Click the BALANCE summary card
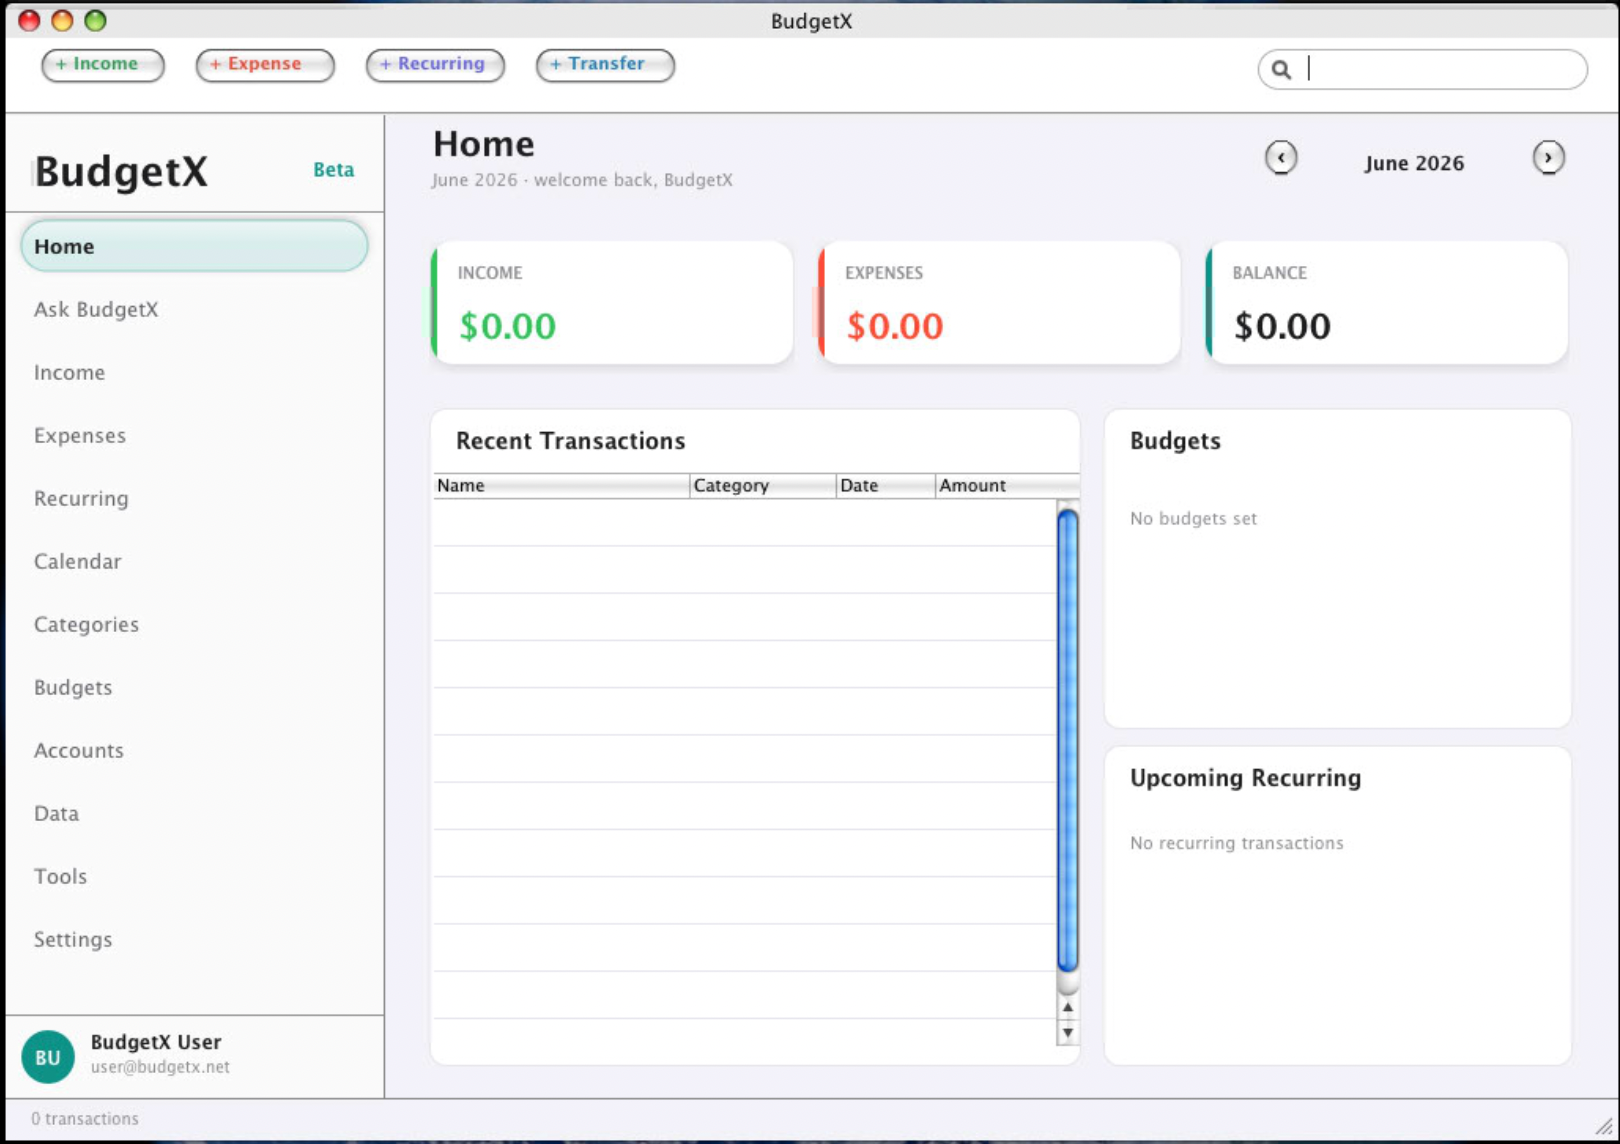This screenshot has width=1620, height=1144. (x=1386, y=302)
